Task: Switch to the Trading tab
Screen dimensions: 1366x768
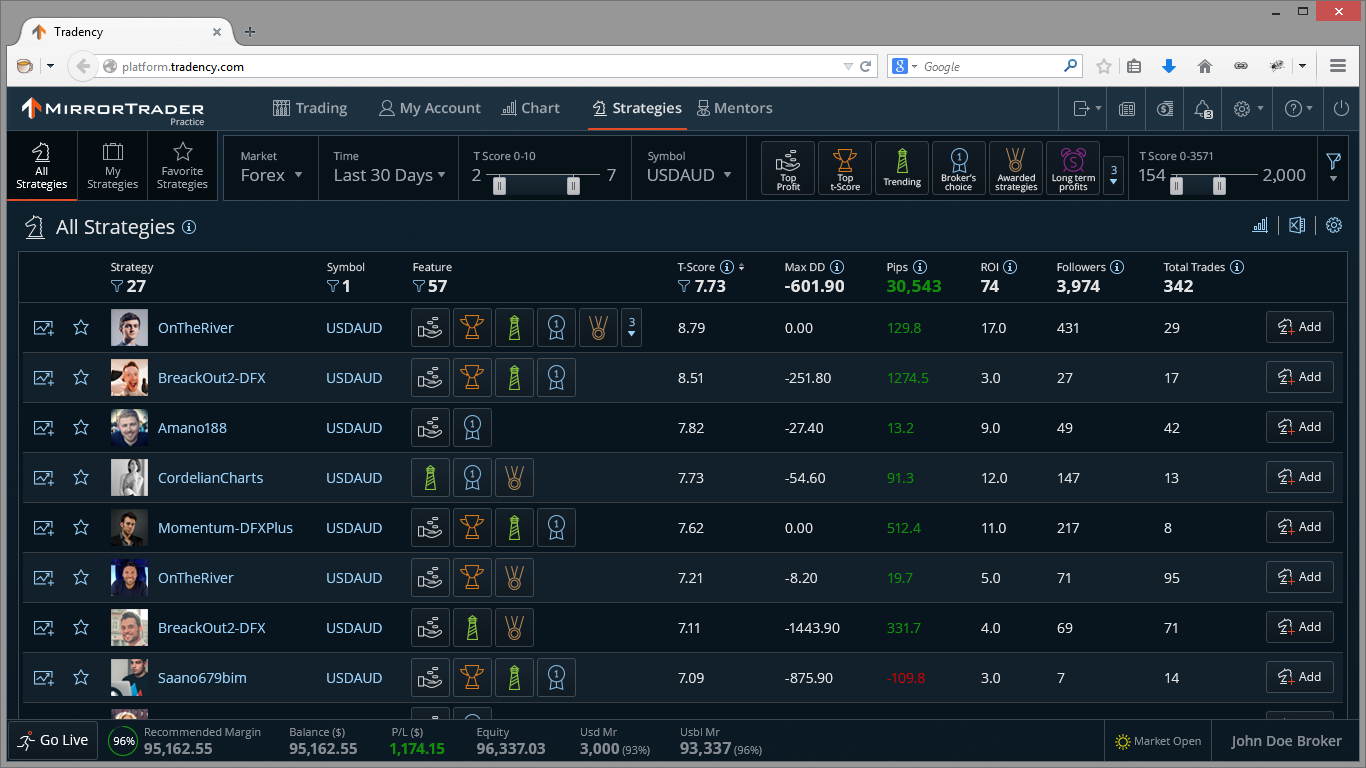Action: click(309, 108)
